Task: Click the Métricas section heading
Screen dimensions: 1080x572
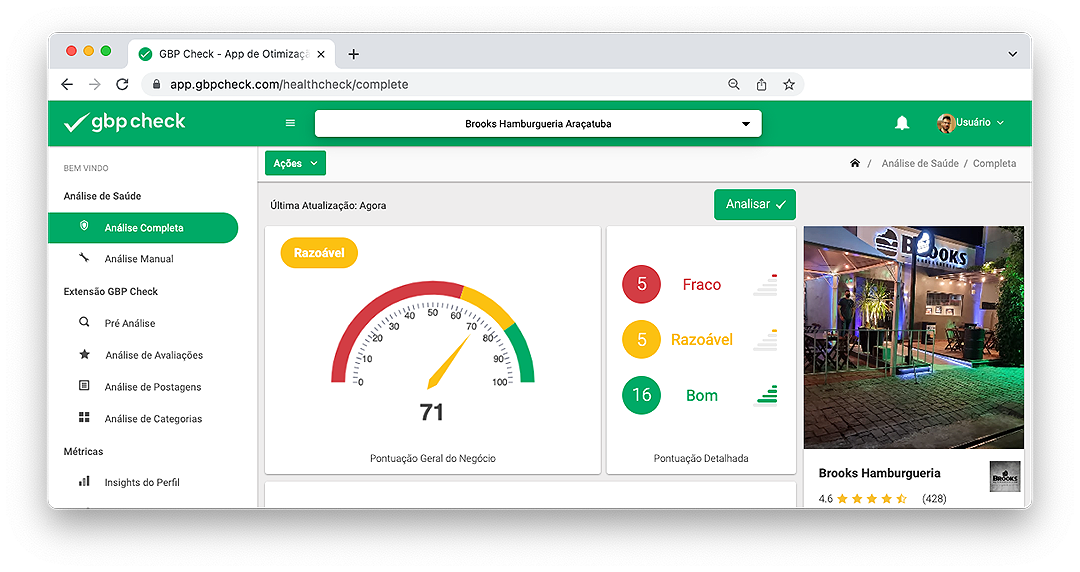Action: pos(83,451)
